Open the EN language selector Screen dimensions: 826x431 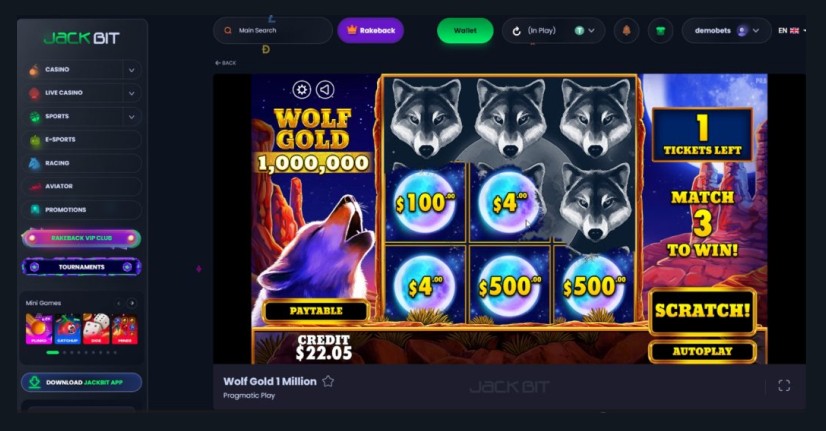click(792, 31)
